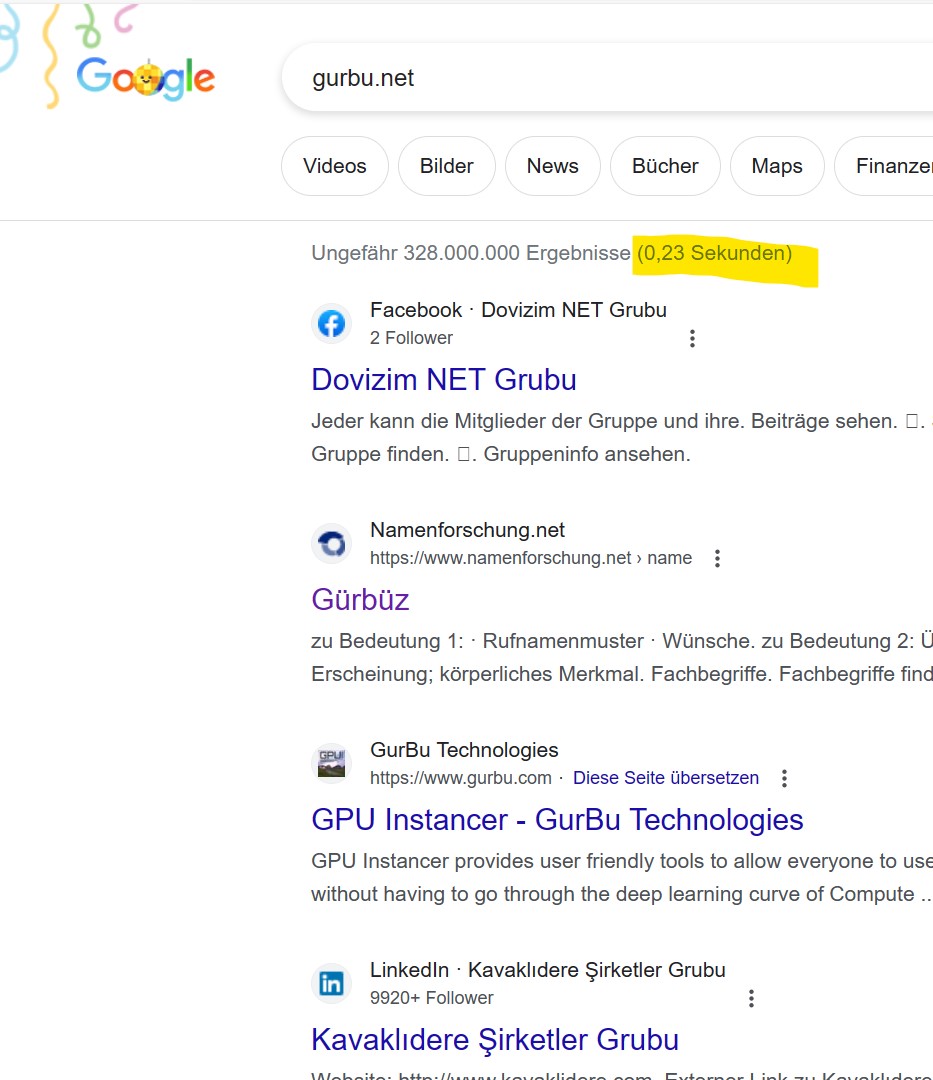This screenshot has height=1080, width=933.
Task: Click the LinkedIn · Kavaklıdere Şirketler Grubu source line
Action: click(x=547, y=970)
